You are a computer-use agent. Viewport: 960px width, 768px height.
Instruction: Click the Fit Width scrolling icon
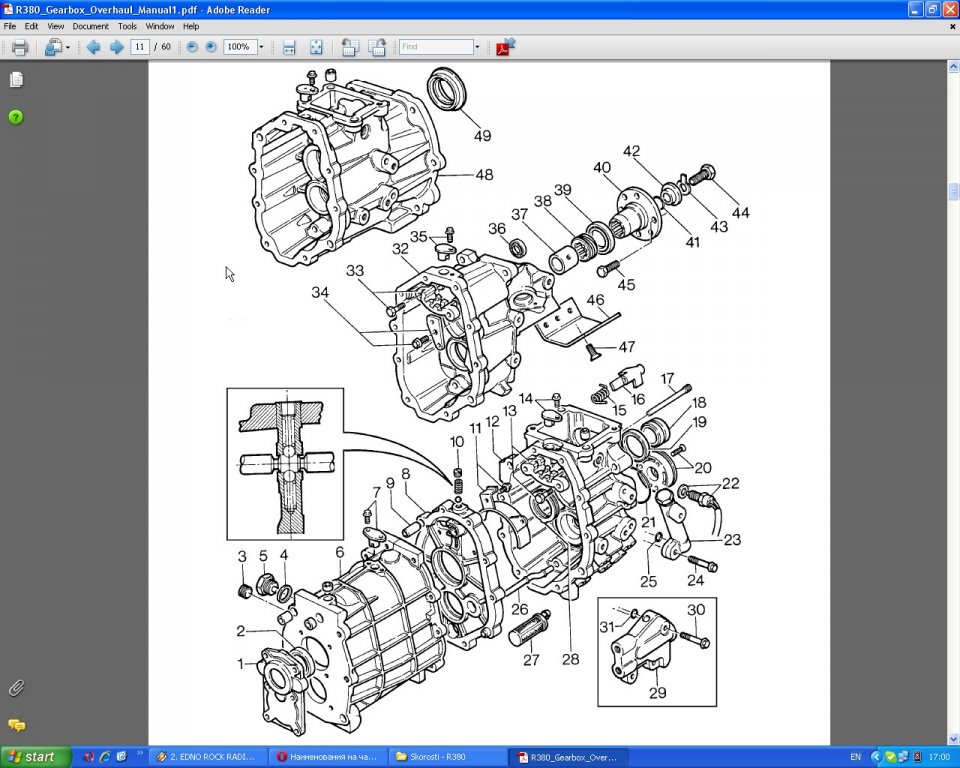pyautogui.click(x=289, y=47)
